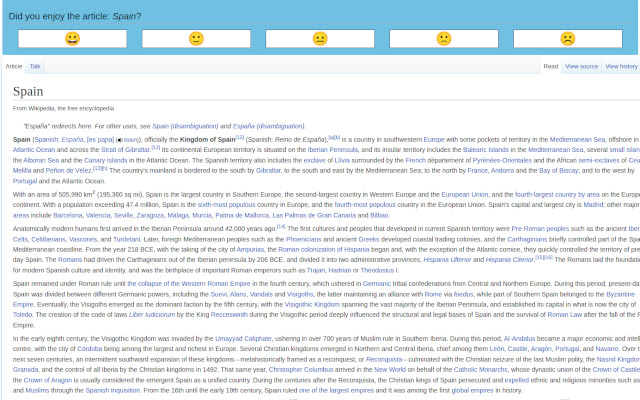Image resolution: width=640 pixels, height=400 pixels.
Task: Open the Article tab
Action: 14,66
